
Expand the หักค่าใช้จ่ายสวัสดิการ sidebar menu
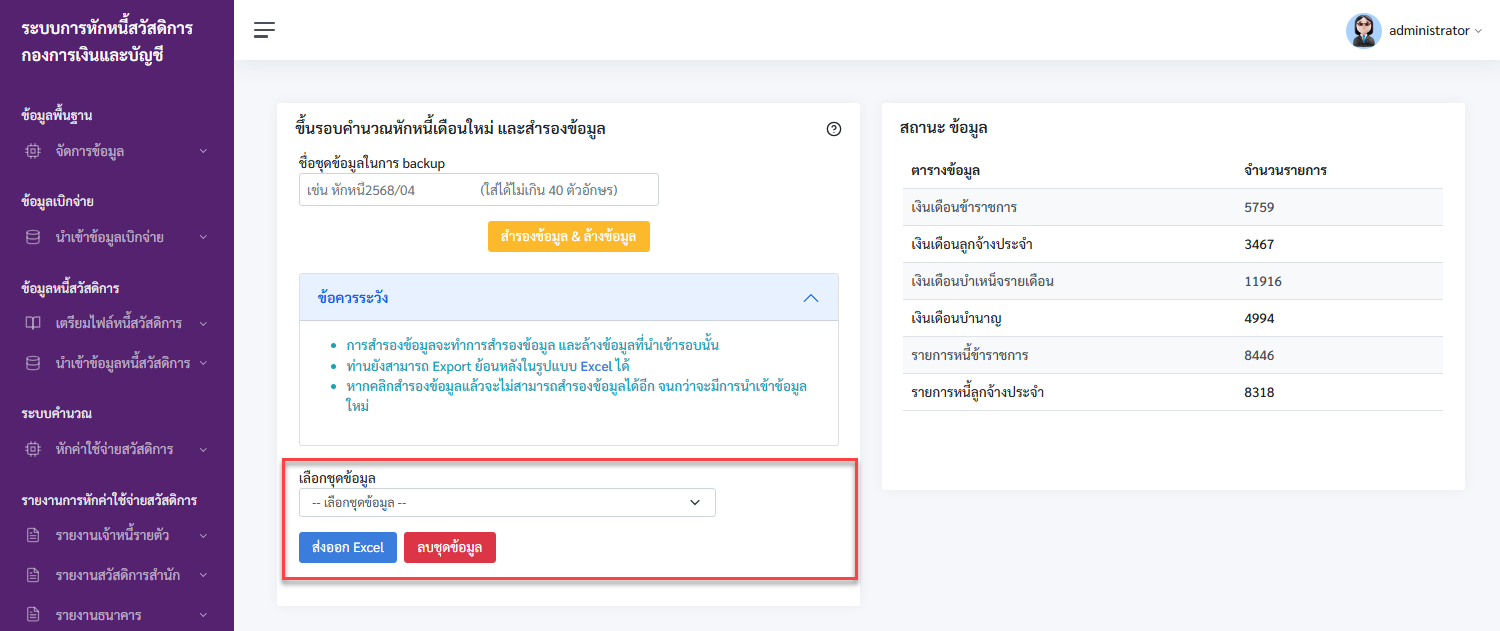coord(117,449)
